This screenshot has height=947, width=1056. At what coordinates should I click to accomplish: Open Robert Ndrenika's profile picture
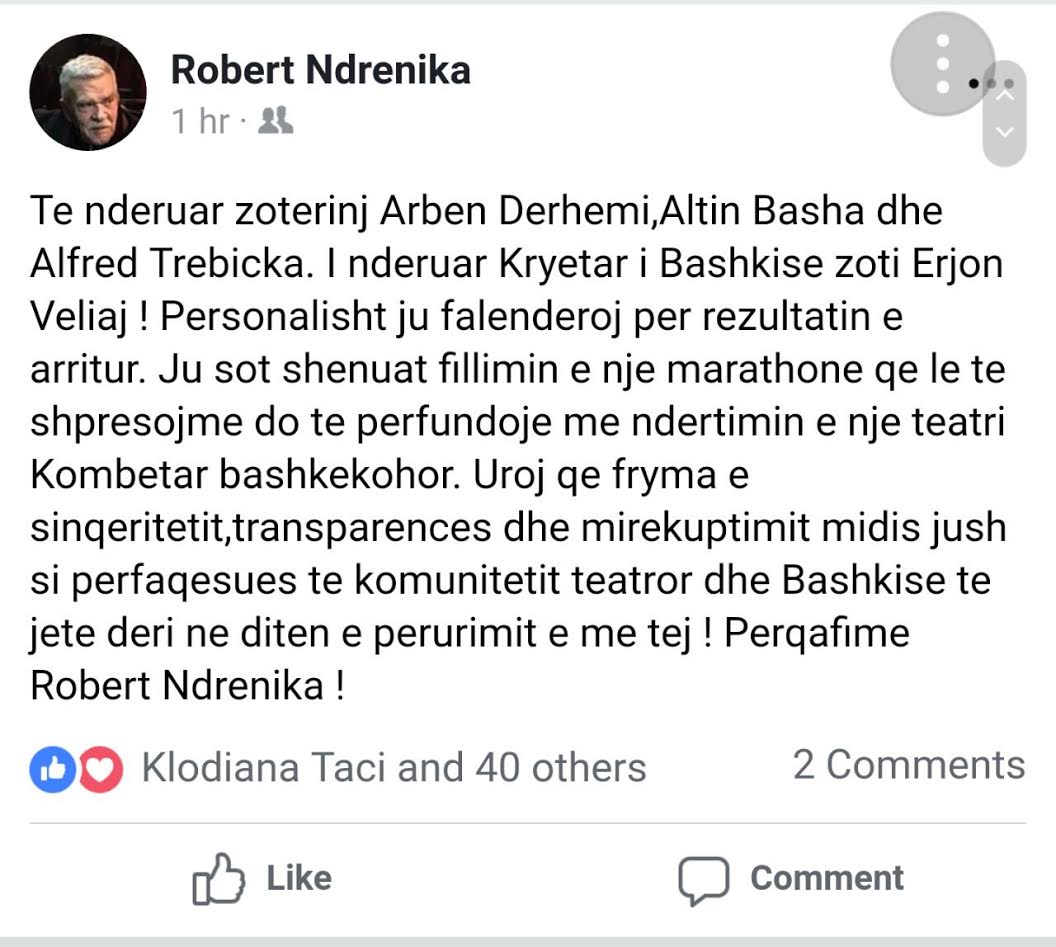pyautogui.click(x=88, y=92)
